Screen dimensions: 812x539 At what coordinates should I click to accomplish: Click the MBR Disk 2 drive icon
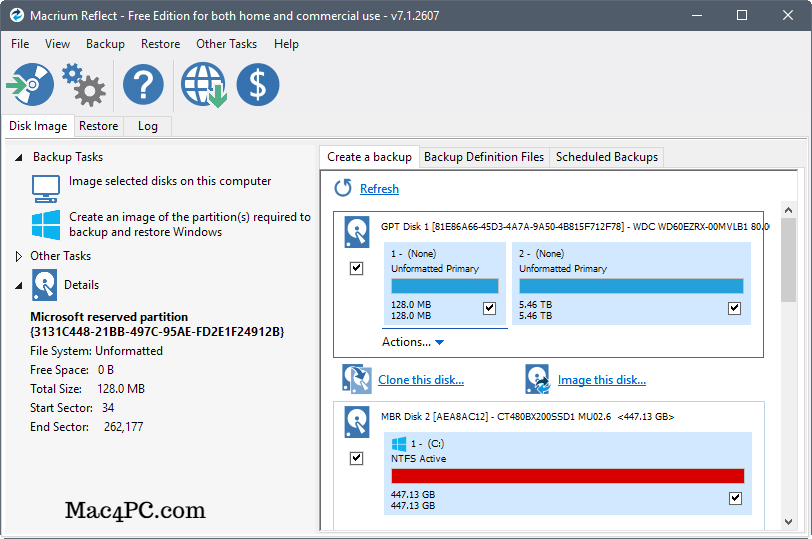[x=357, y=422]
